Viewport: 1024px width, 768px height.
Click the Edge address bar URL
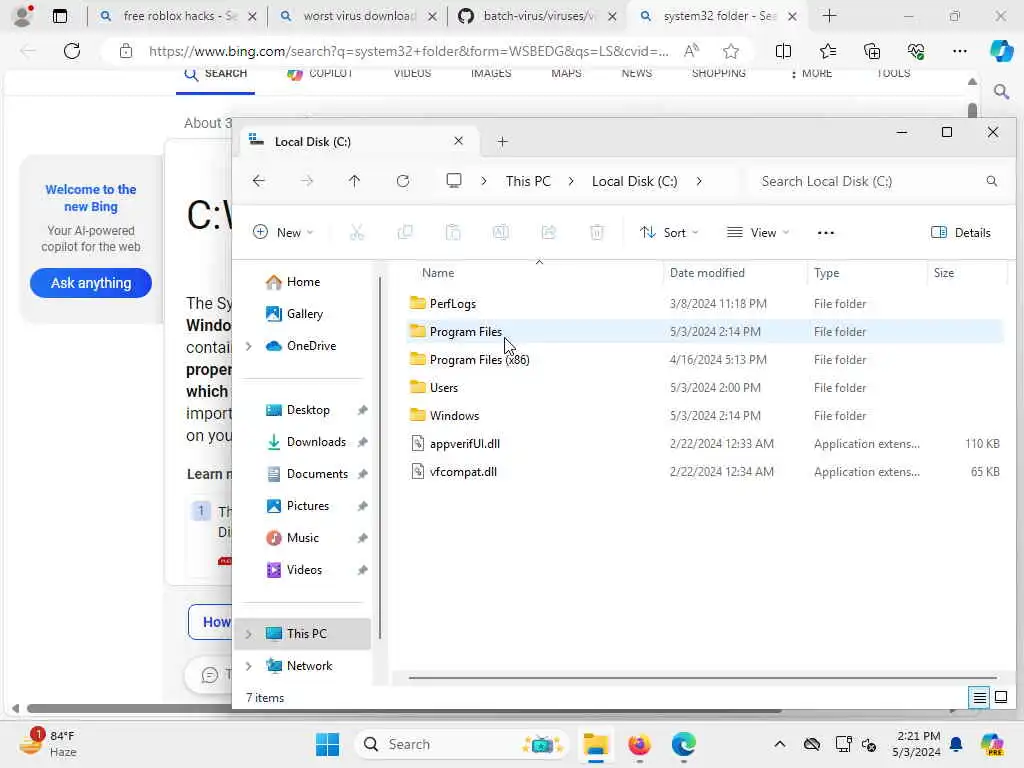[408, 50]
